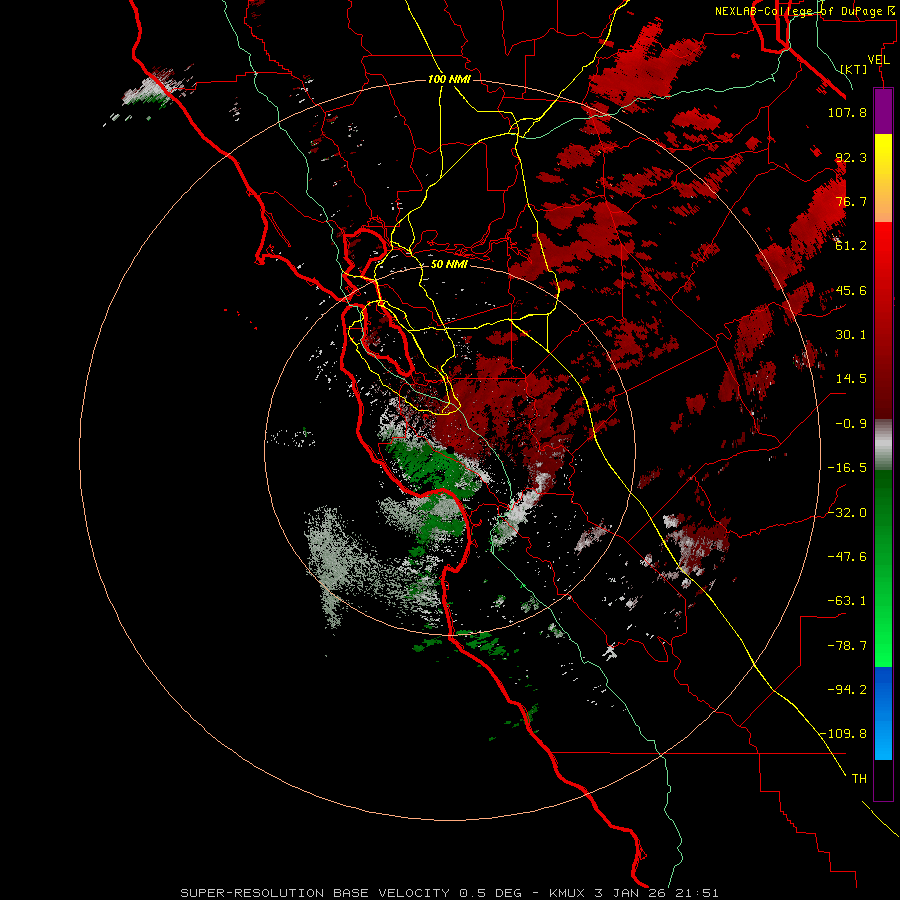Click the VEL legend title
Screen dimensions: 900x900
click(878, 60)
